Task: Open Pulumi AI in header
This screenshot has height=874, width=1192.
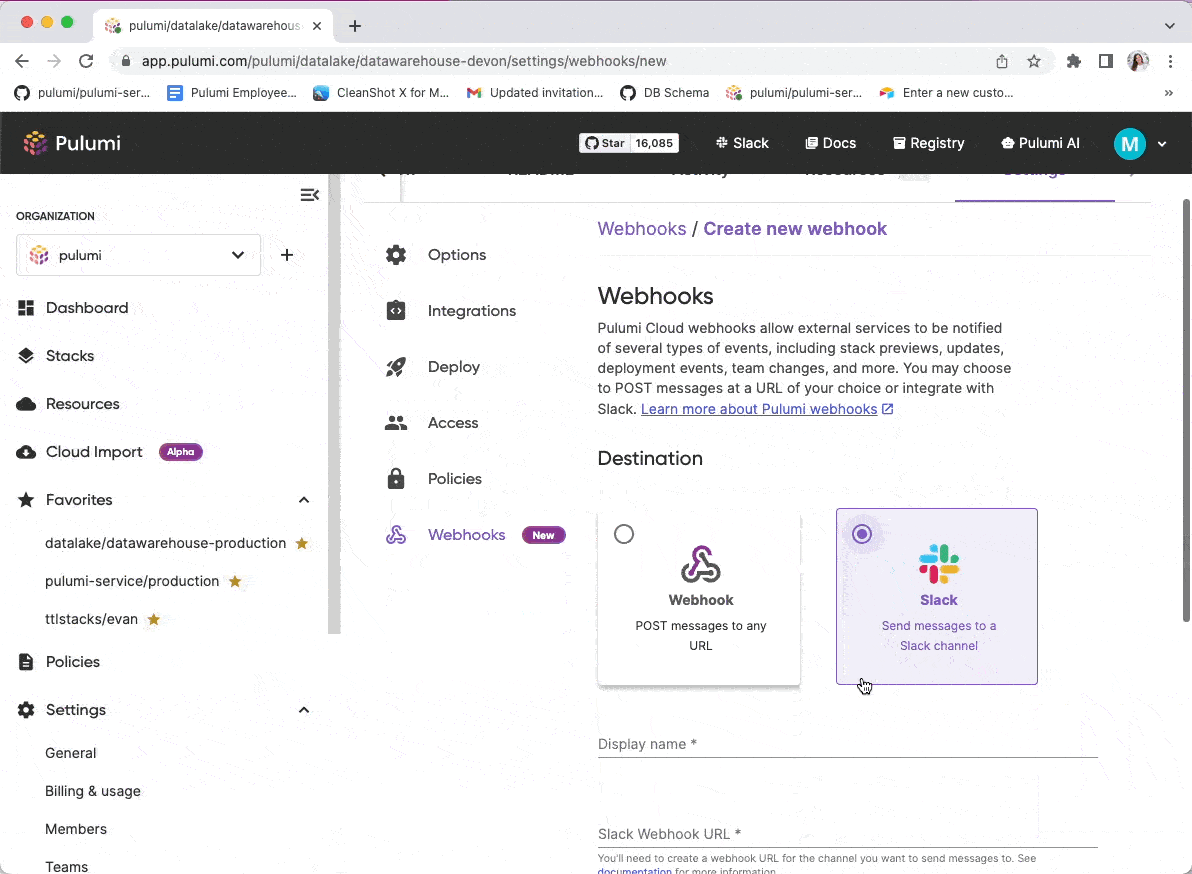Action: [x=1040, y=143]
